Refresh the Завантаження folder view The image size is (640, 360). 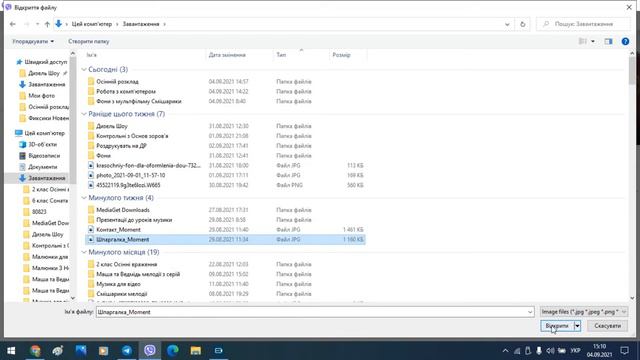pyautogui.click(x=522, y=24)
